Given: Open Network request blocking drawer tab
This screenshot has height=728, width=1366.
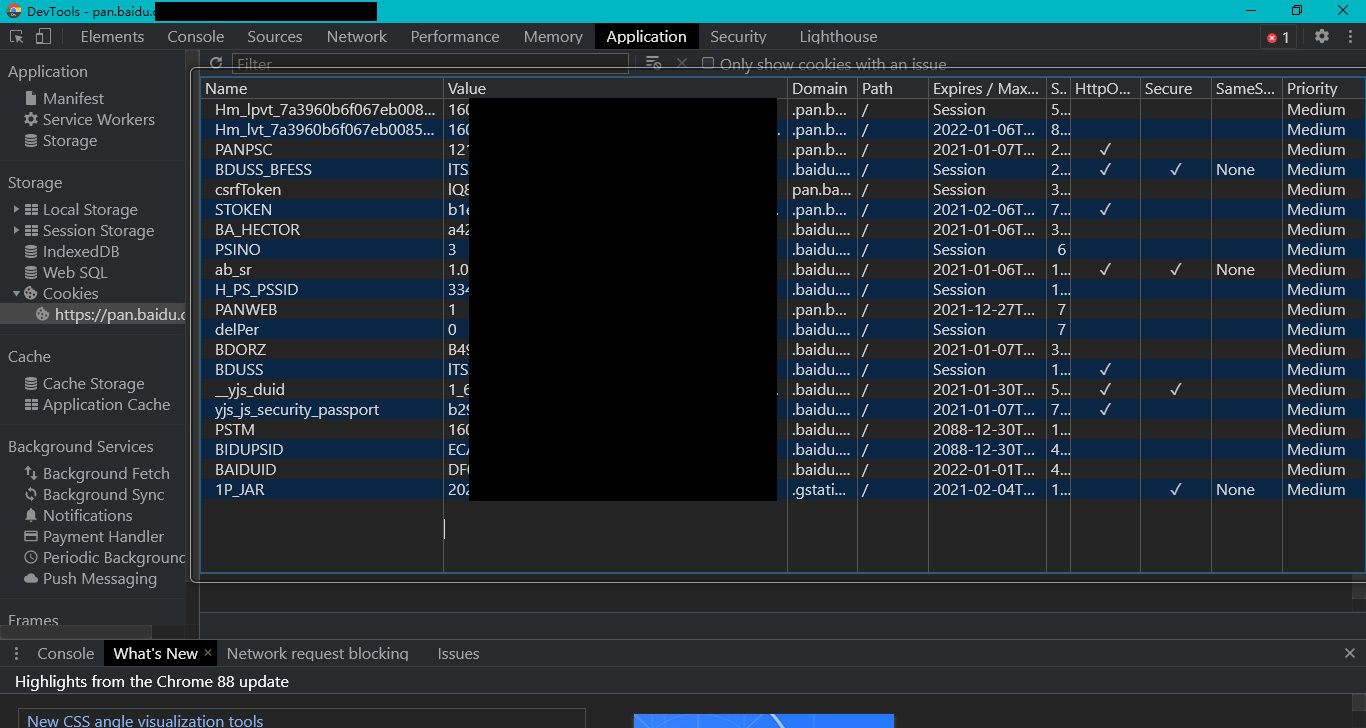Looking at the screenshot, I should [317, 653].
